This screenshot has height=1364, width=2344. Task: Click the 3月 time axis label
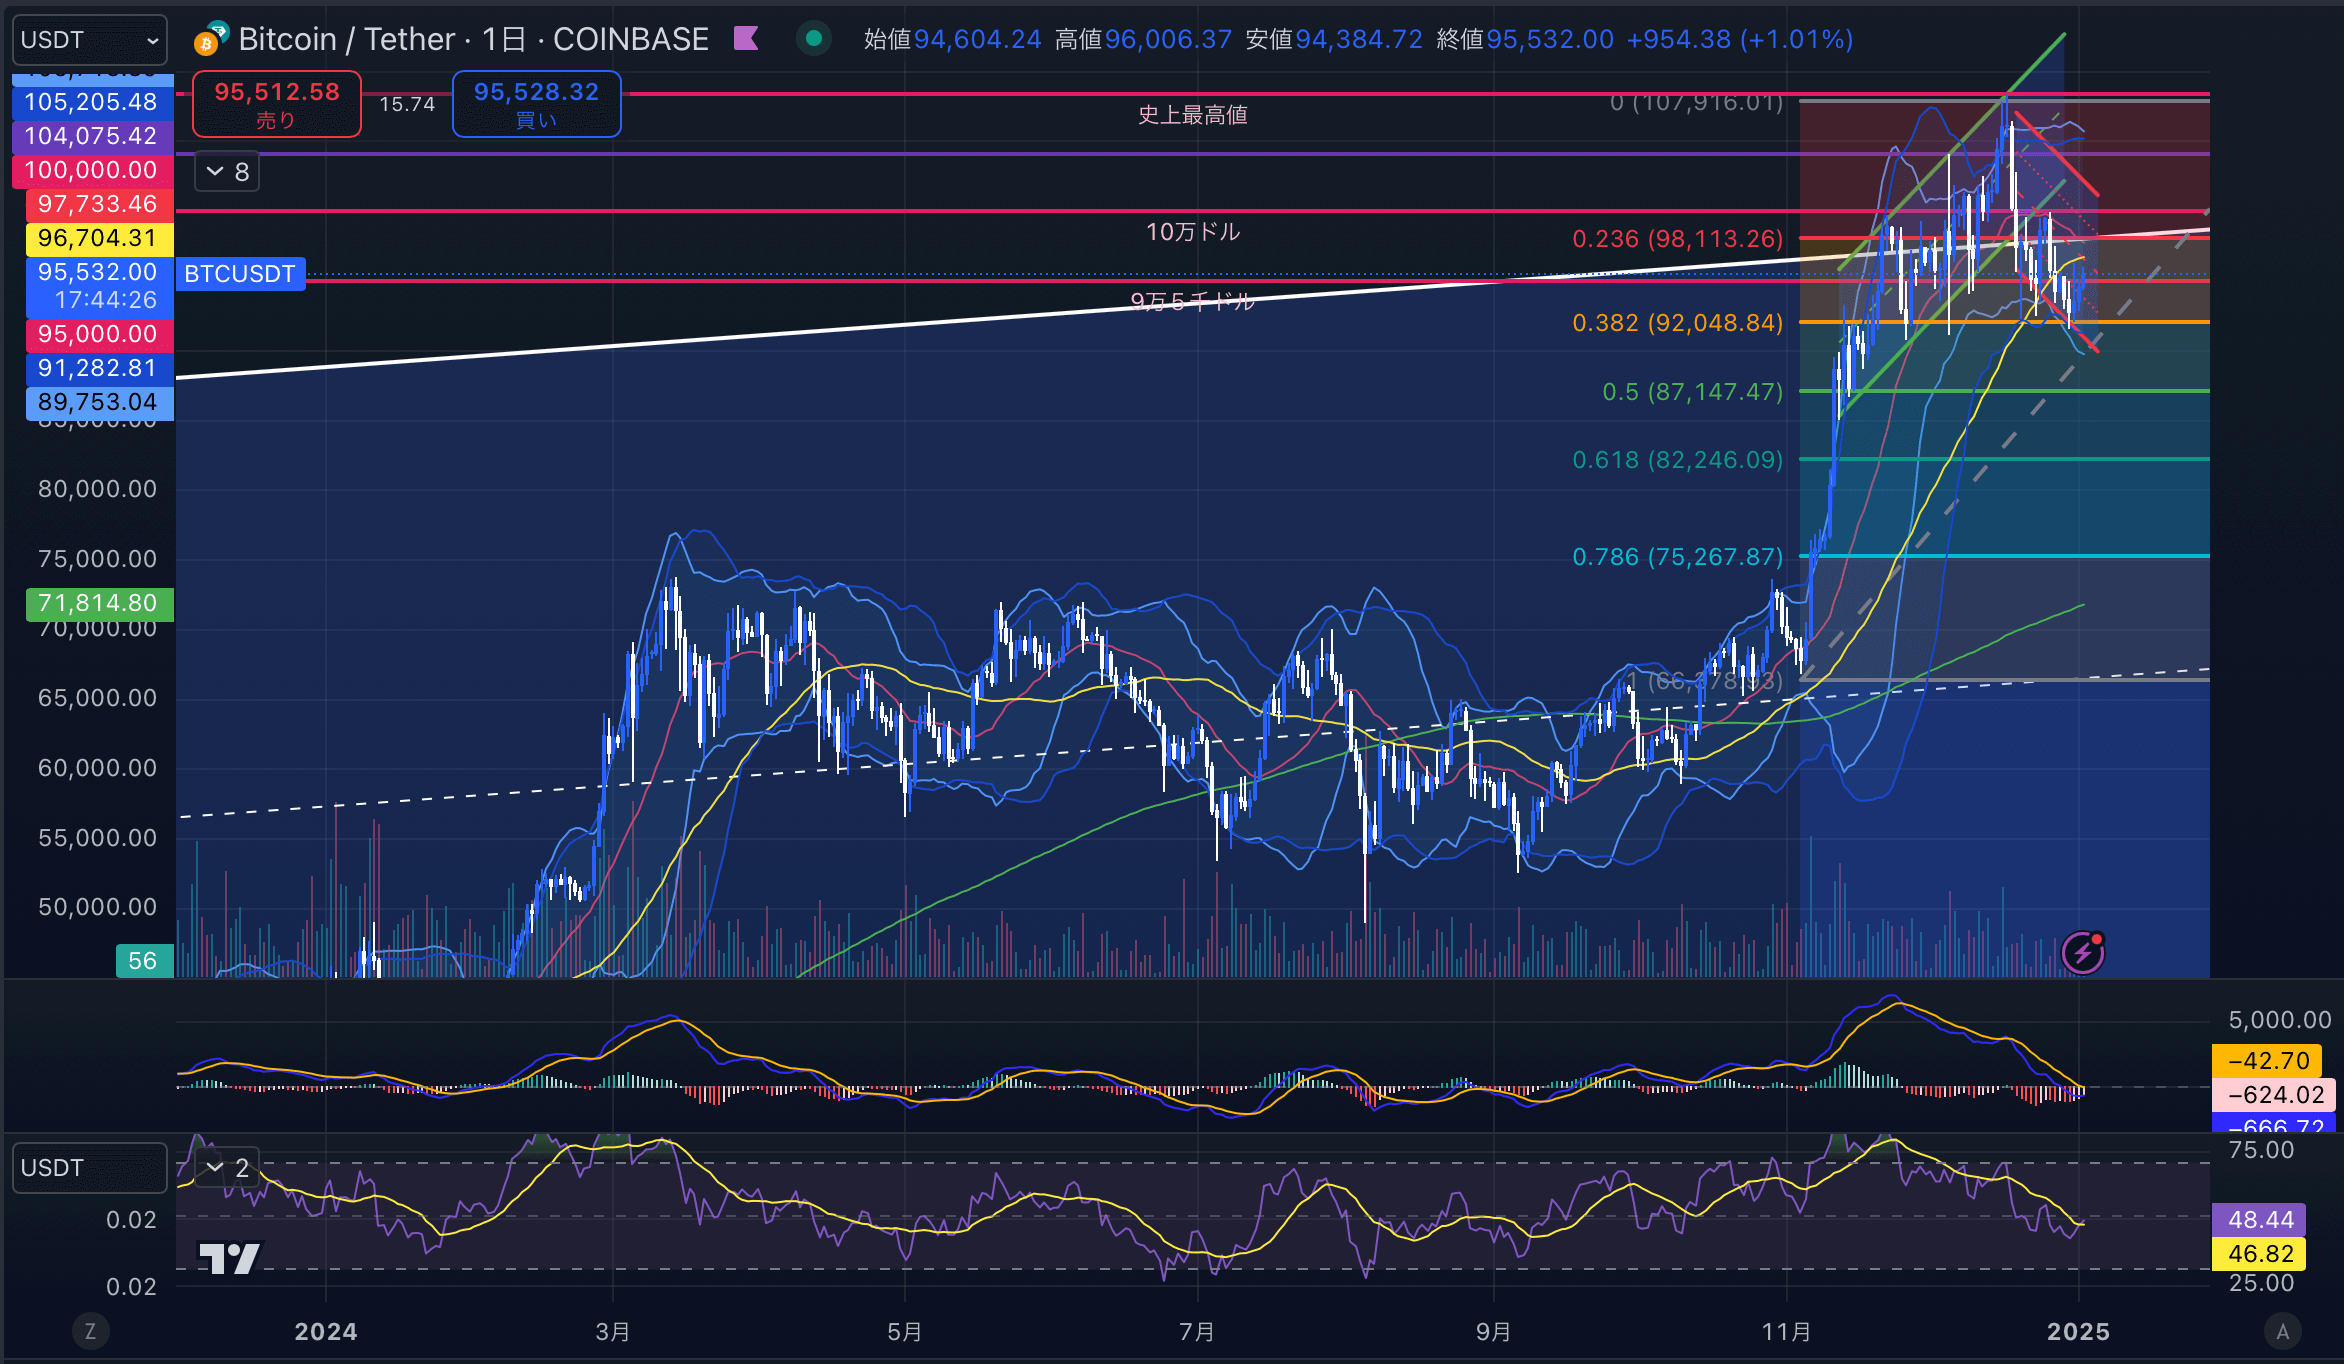(x=613, y=1332)
